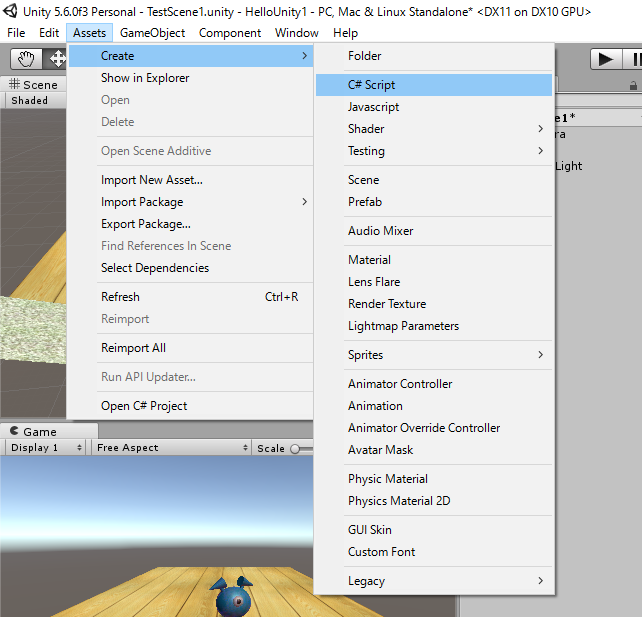Expand the Shader submenu

(x=434, y=129)
